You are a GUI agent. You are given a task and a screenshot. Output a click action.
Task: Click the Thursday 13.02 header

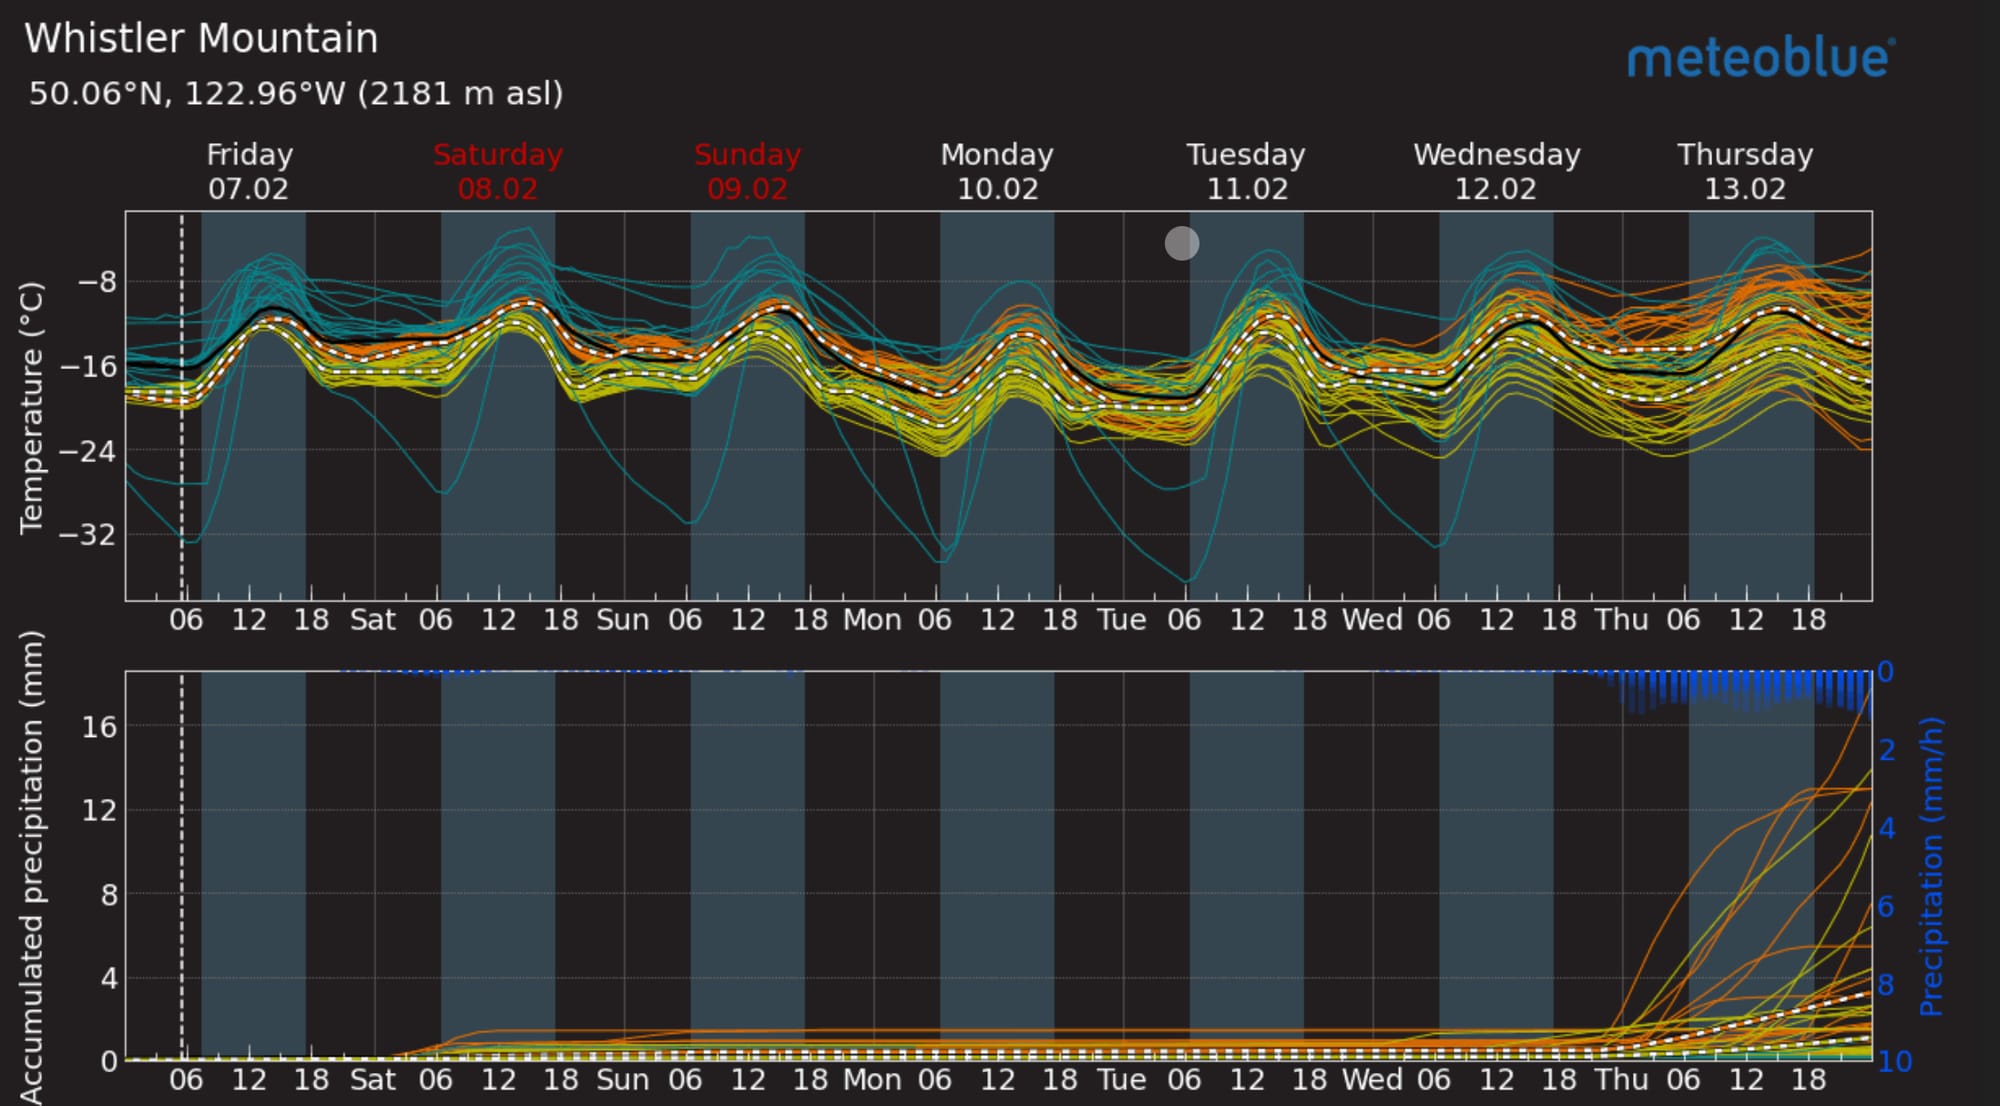pos(1745,171)
